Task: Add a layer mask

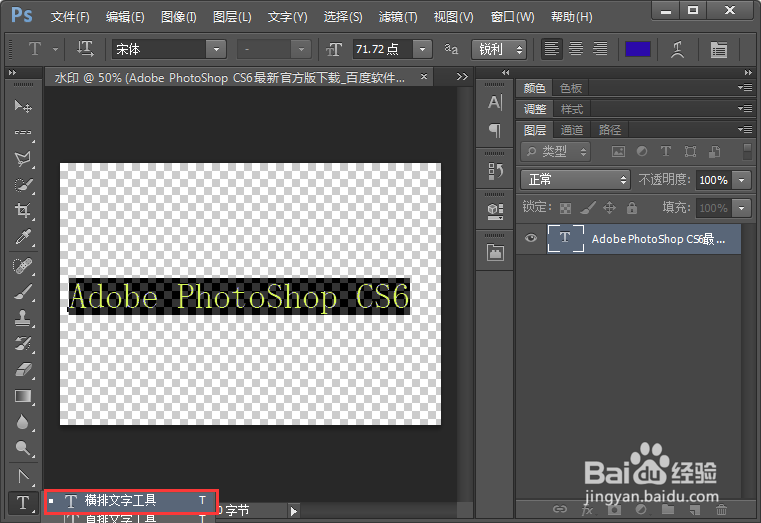Action: tap(614, 509)
